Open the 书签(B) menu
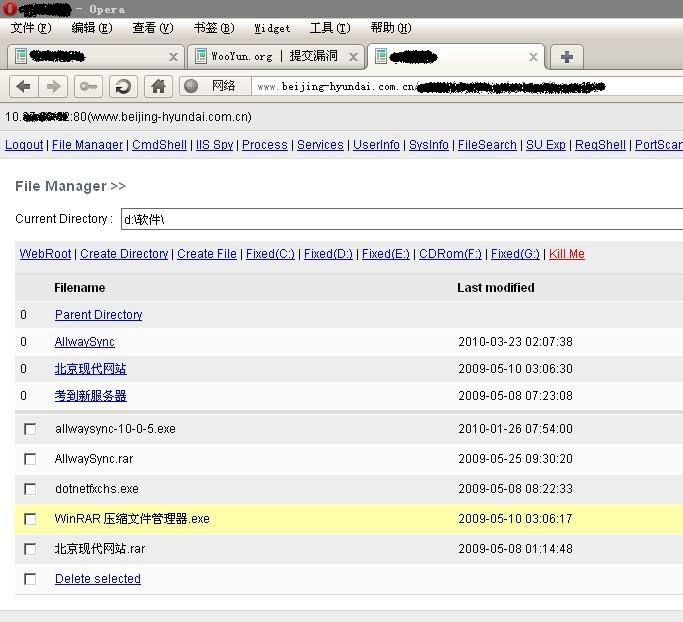 coord(214,28)
